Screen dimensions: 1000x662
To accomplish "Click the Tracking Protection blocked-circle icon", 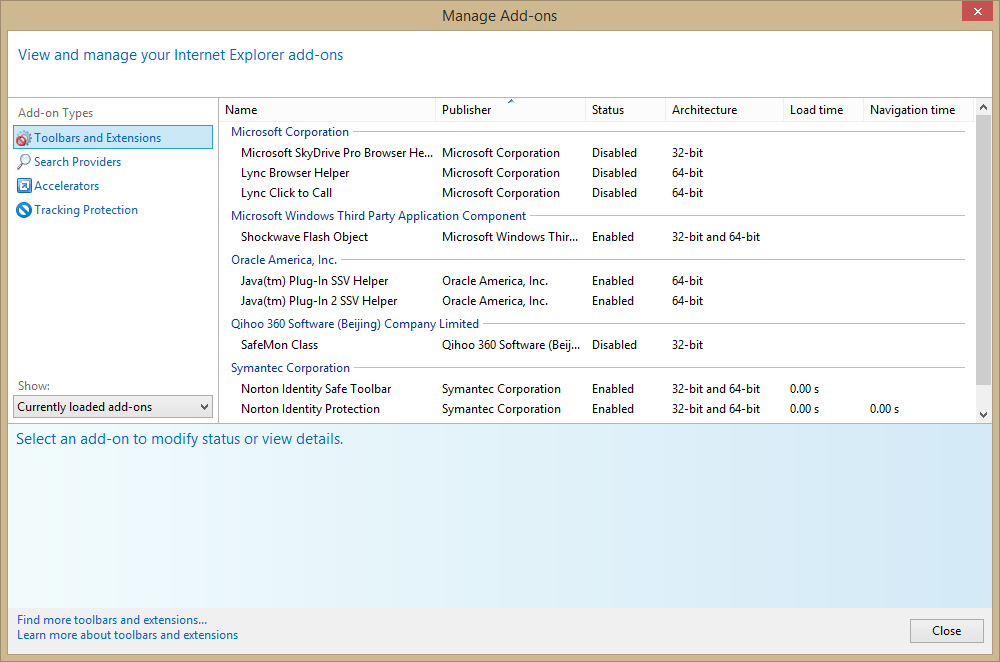I will [x=24, y=210].
